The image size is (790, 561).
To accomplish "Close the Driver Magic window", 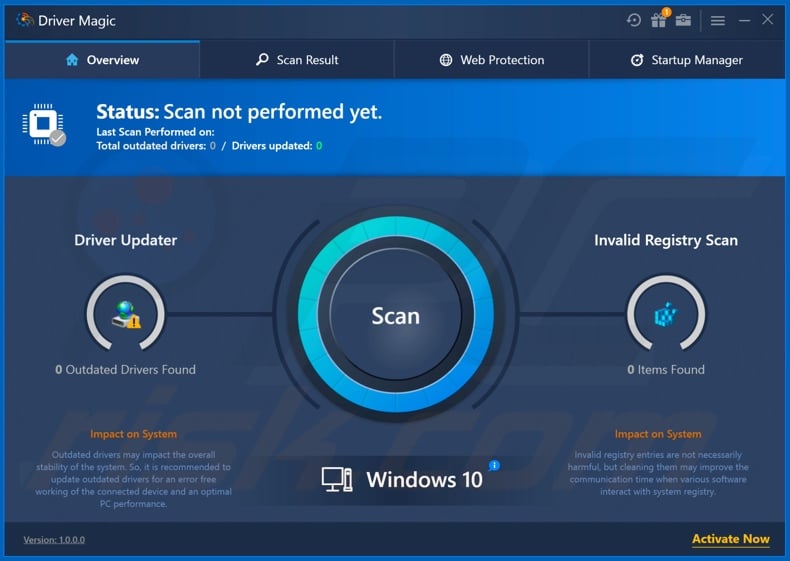I will tap(767, 20).
